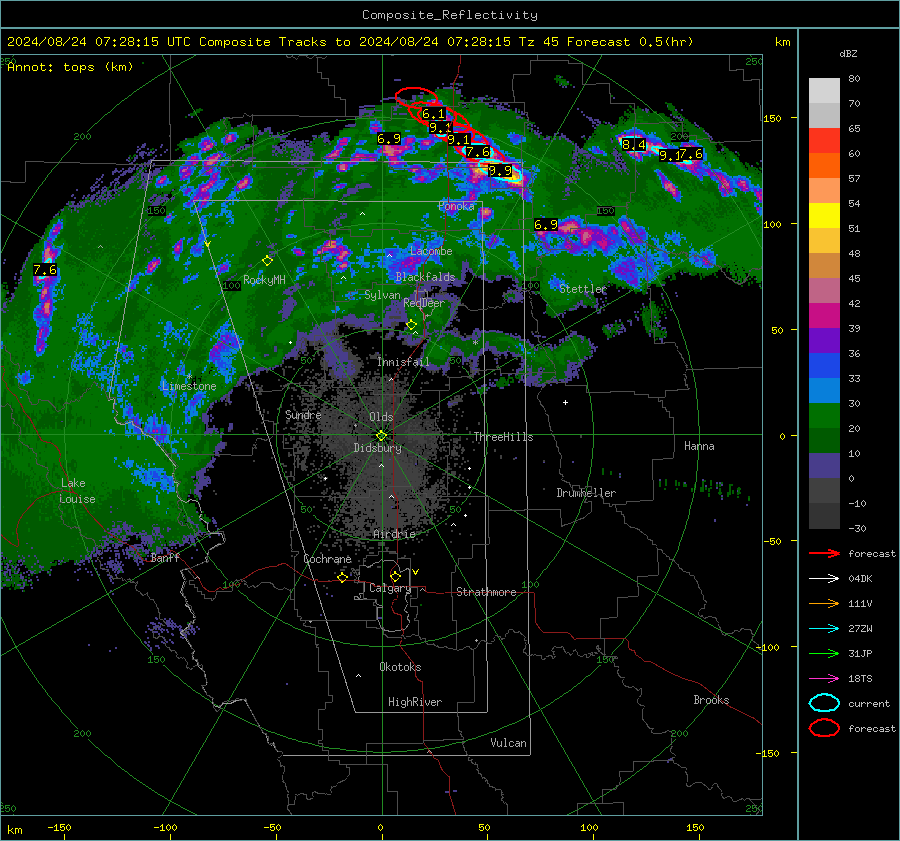Click the Vulcan town label

[x=508, y=743]
